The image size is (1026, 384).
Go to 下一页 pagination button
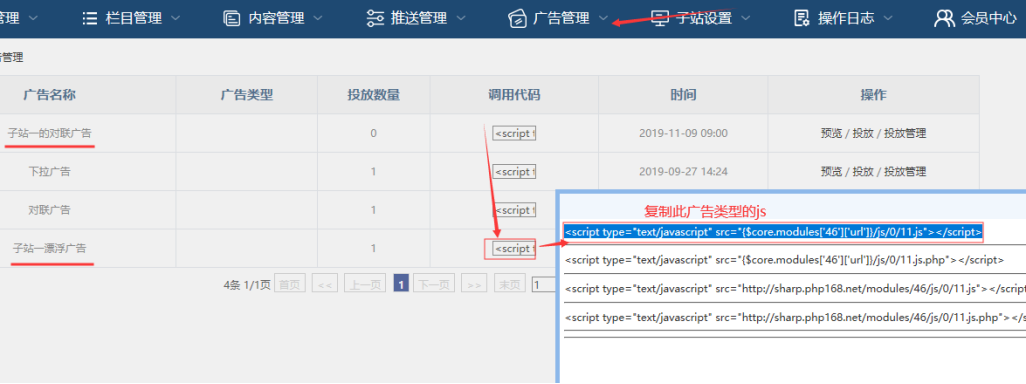tap(433, 285)
